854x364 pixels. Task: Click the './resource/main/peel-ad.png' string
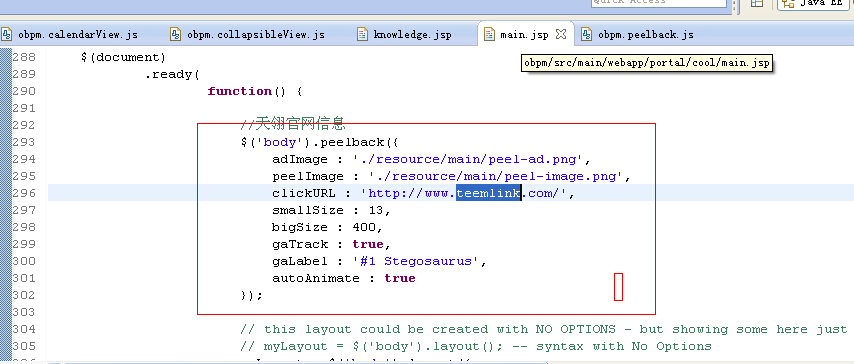click(468, 159)
